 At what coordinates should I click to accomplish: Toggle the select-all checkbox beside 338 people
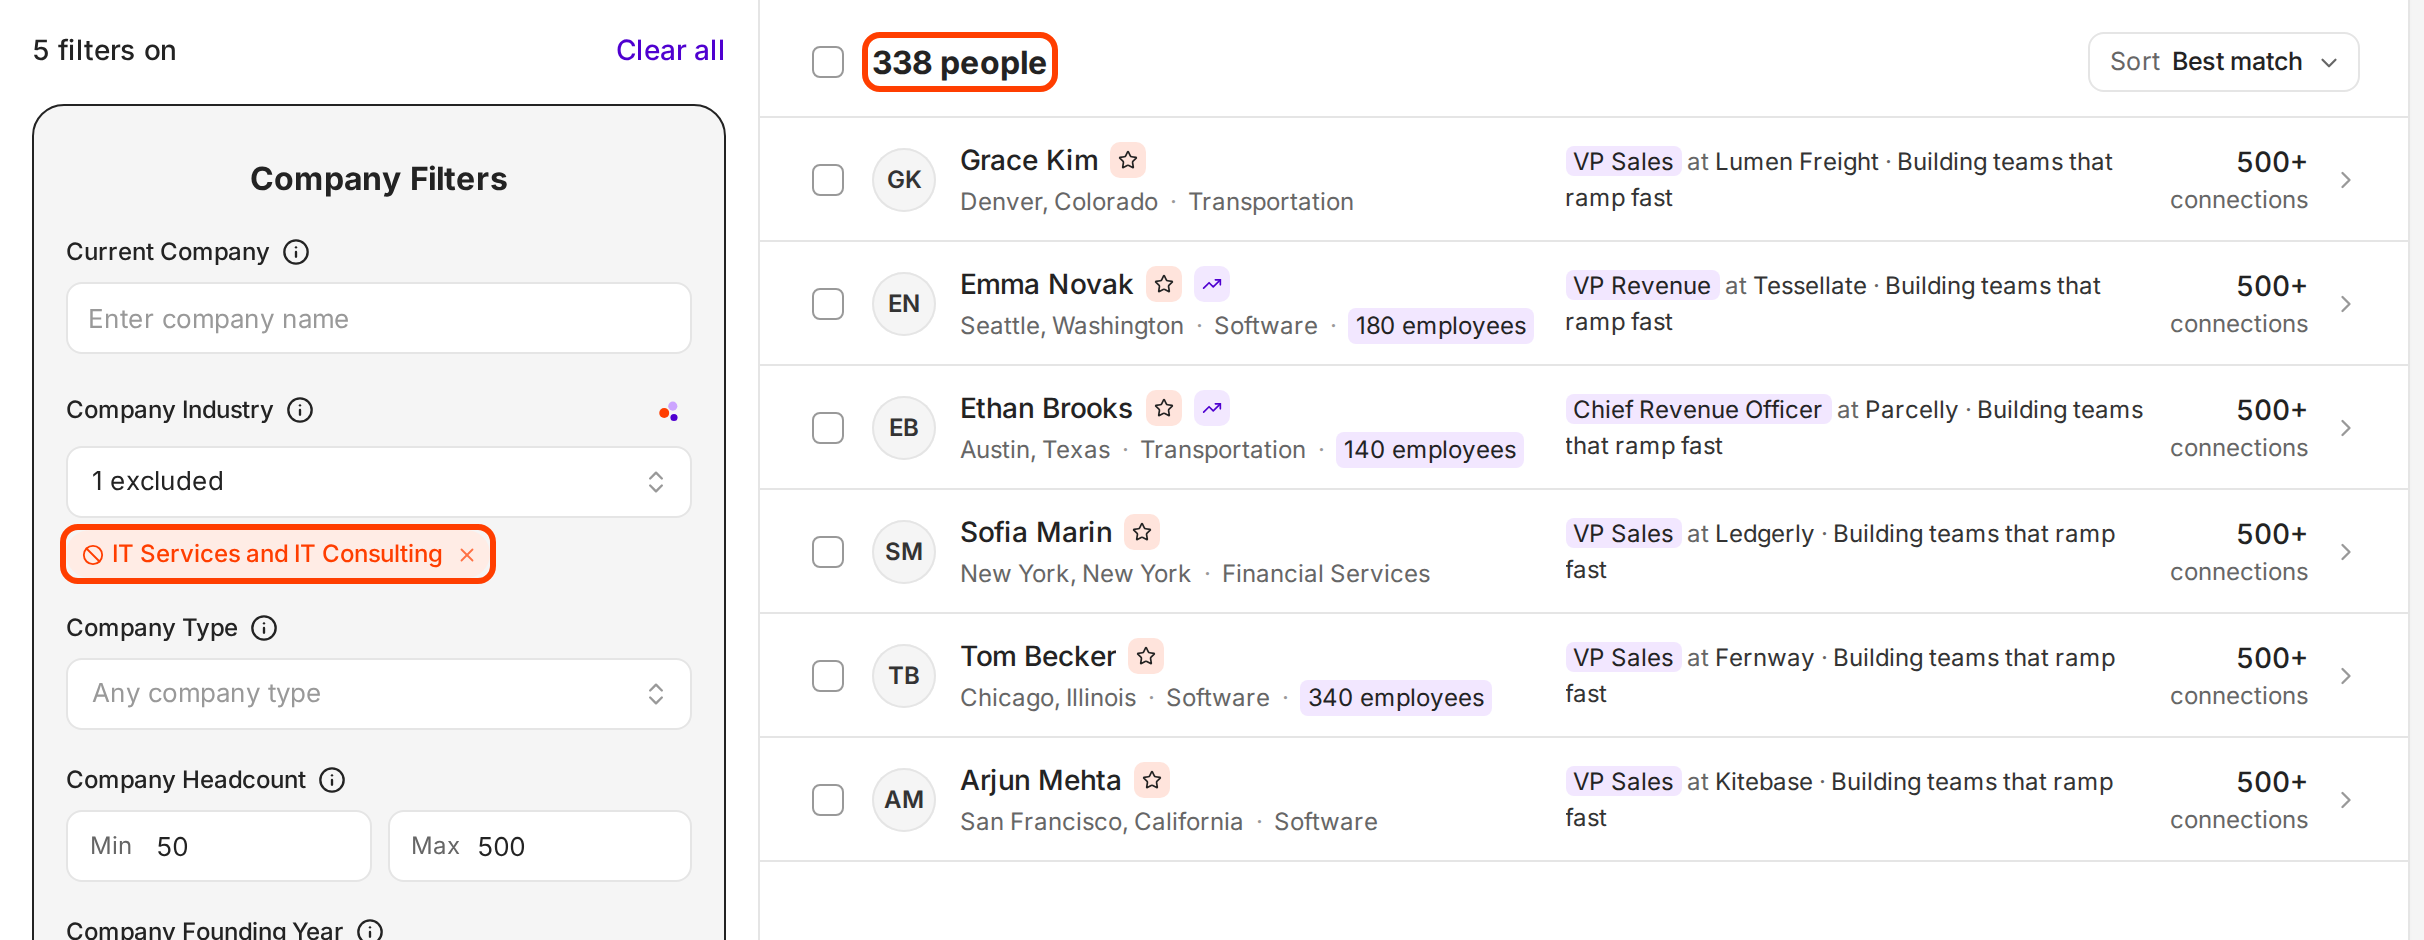[828, 62]
